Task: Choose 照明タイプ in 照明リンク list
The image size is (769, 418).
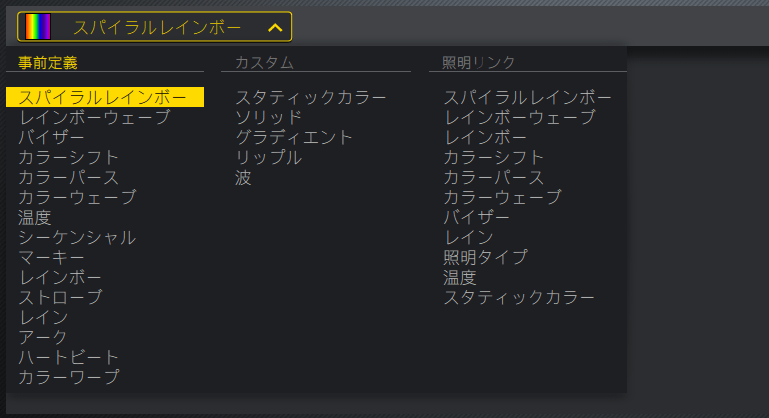Action: 486,257
